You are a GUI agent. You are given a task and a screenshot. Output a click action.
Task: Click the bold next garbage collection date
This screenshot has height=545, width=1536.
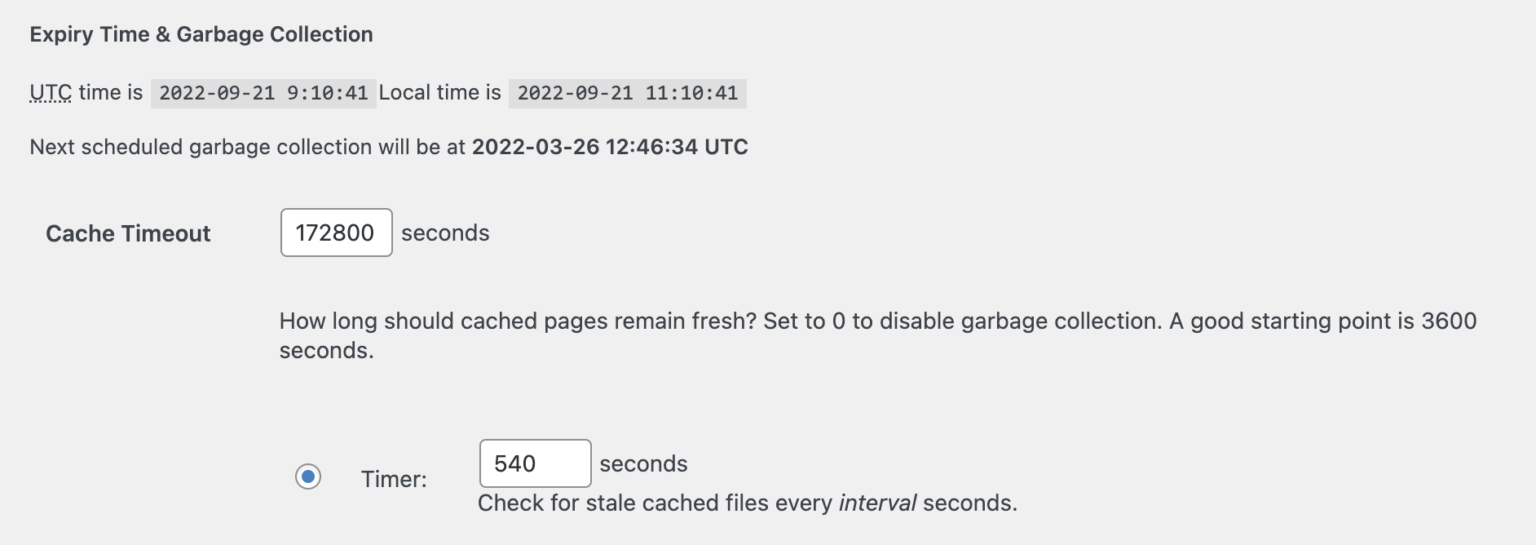click(x=609, y=147)
